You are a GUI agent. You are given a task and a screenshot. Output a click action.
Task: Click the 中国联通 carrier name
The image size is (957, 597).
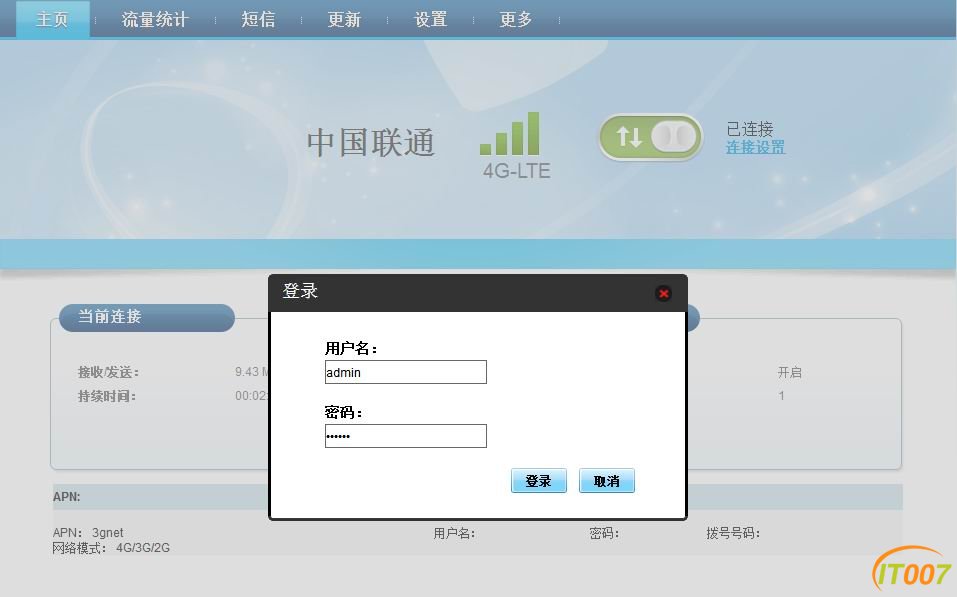[x=370, y=143]
